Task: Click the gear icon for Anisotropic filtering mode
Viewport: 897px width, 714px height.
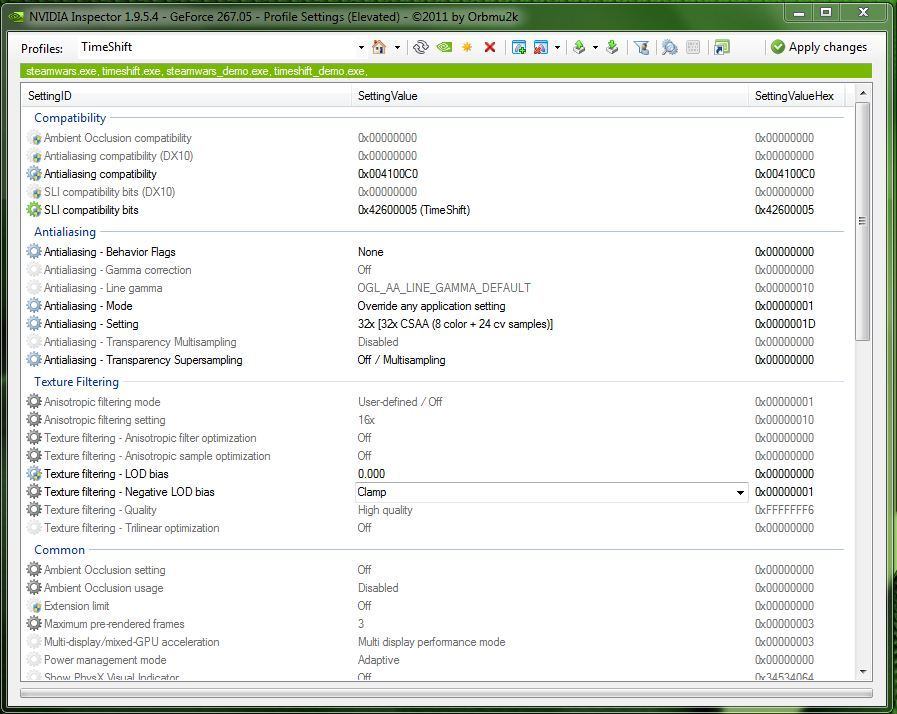Action: [x=34, y=402]
